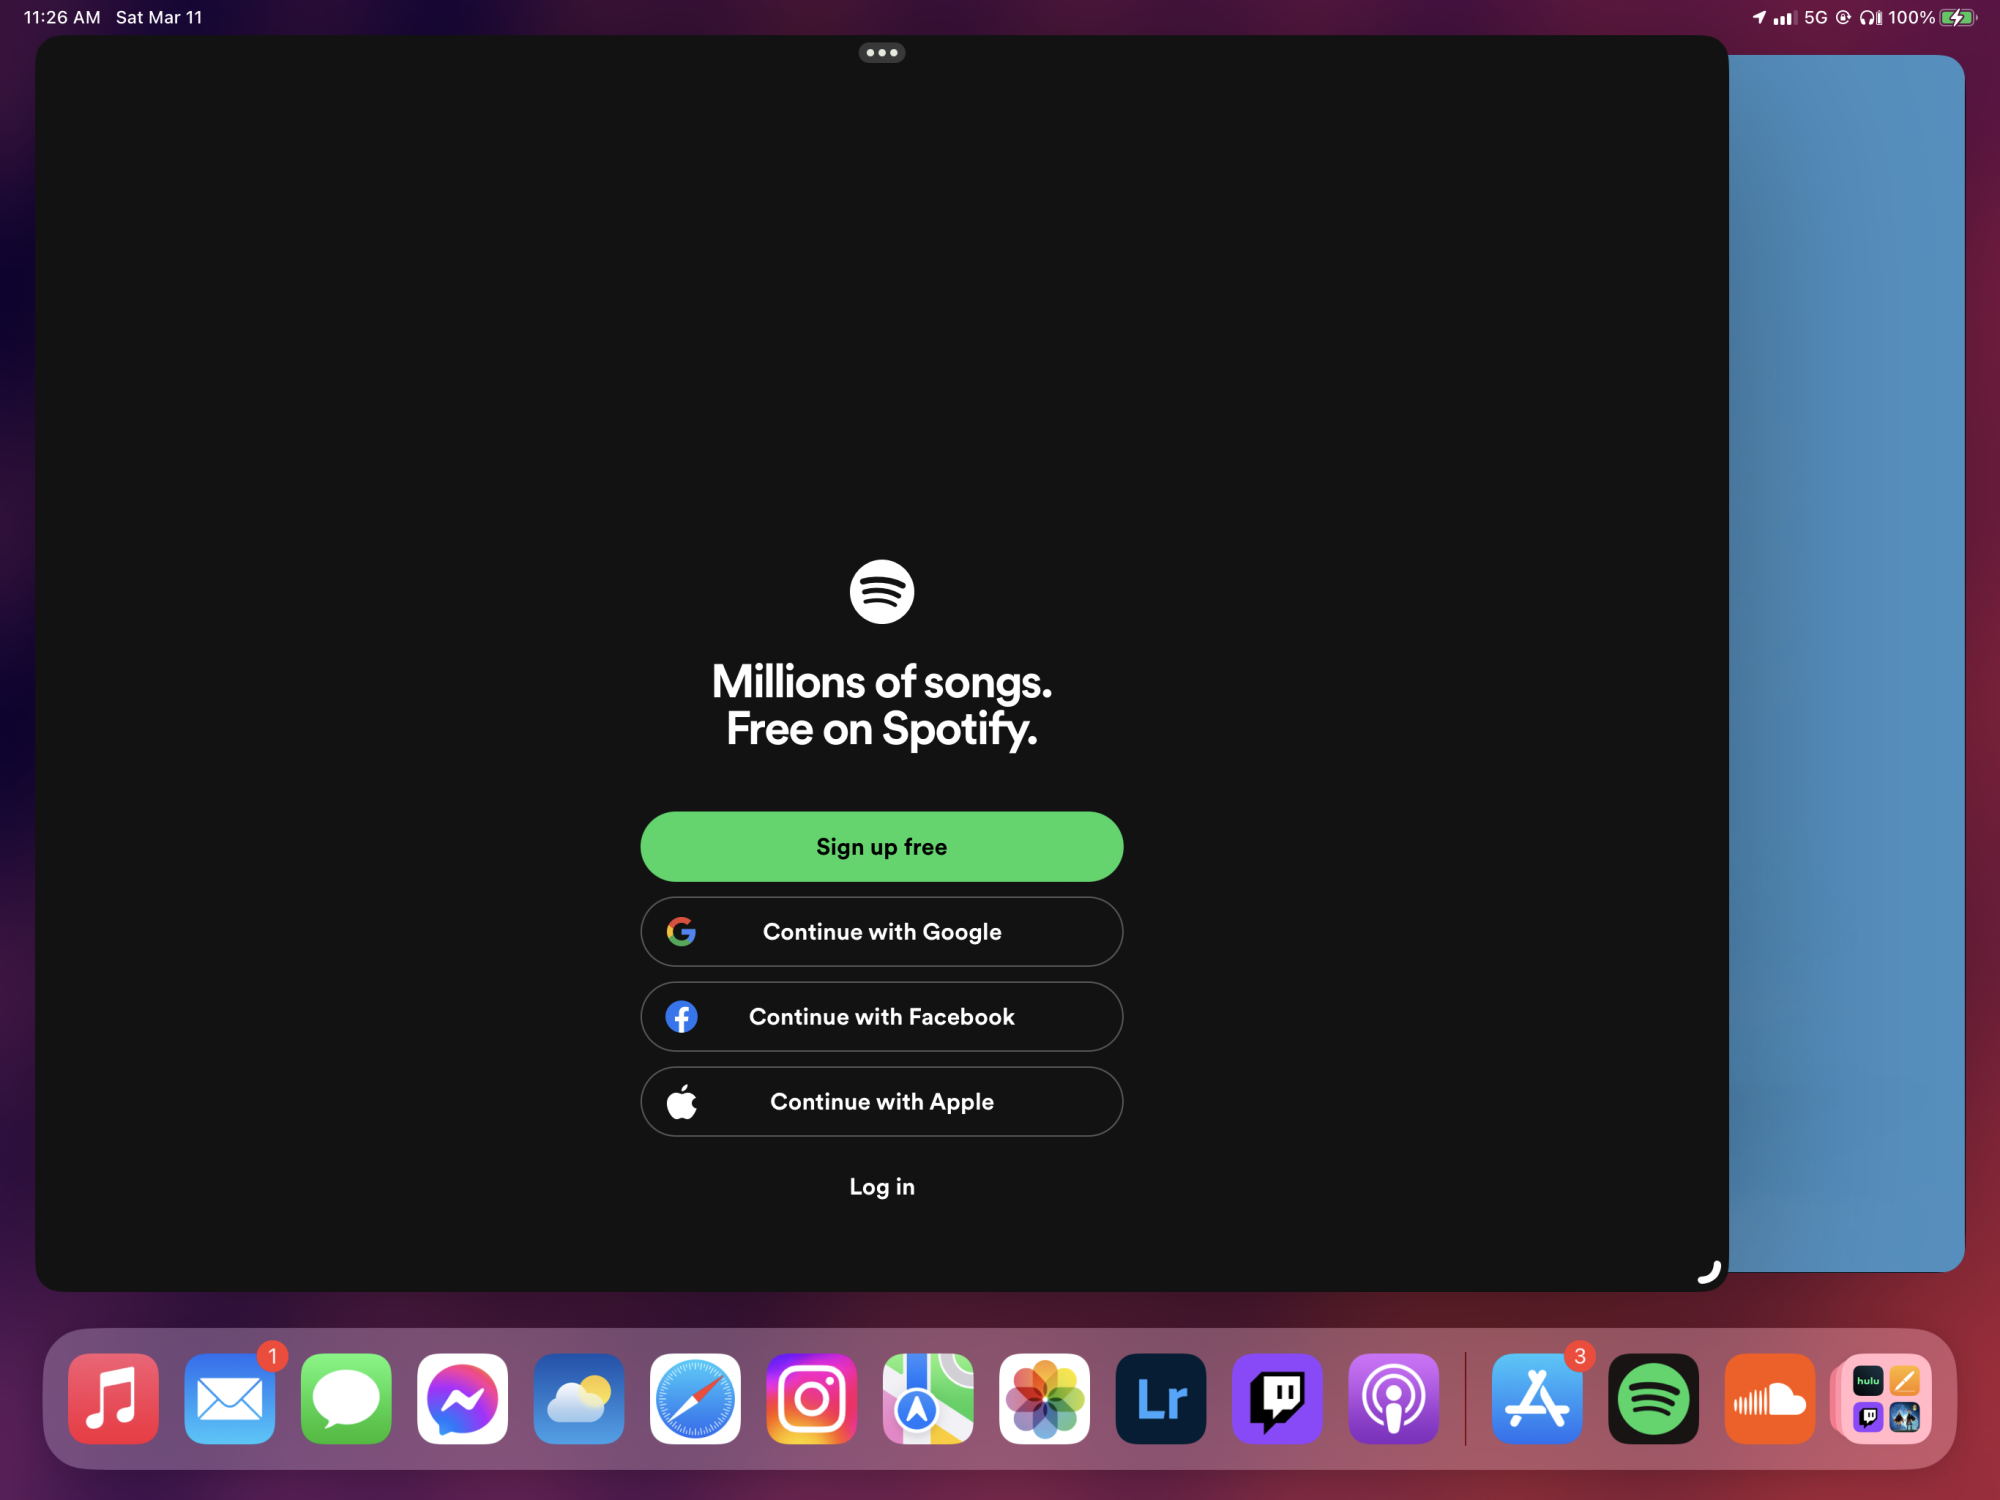
Task: Choose Continue with Facebook
Action: click(x=881, y=1017)
